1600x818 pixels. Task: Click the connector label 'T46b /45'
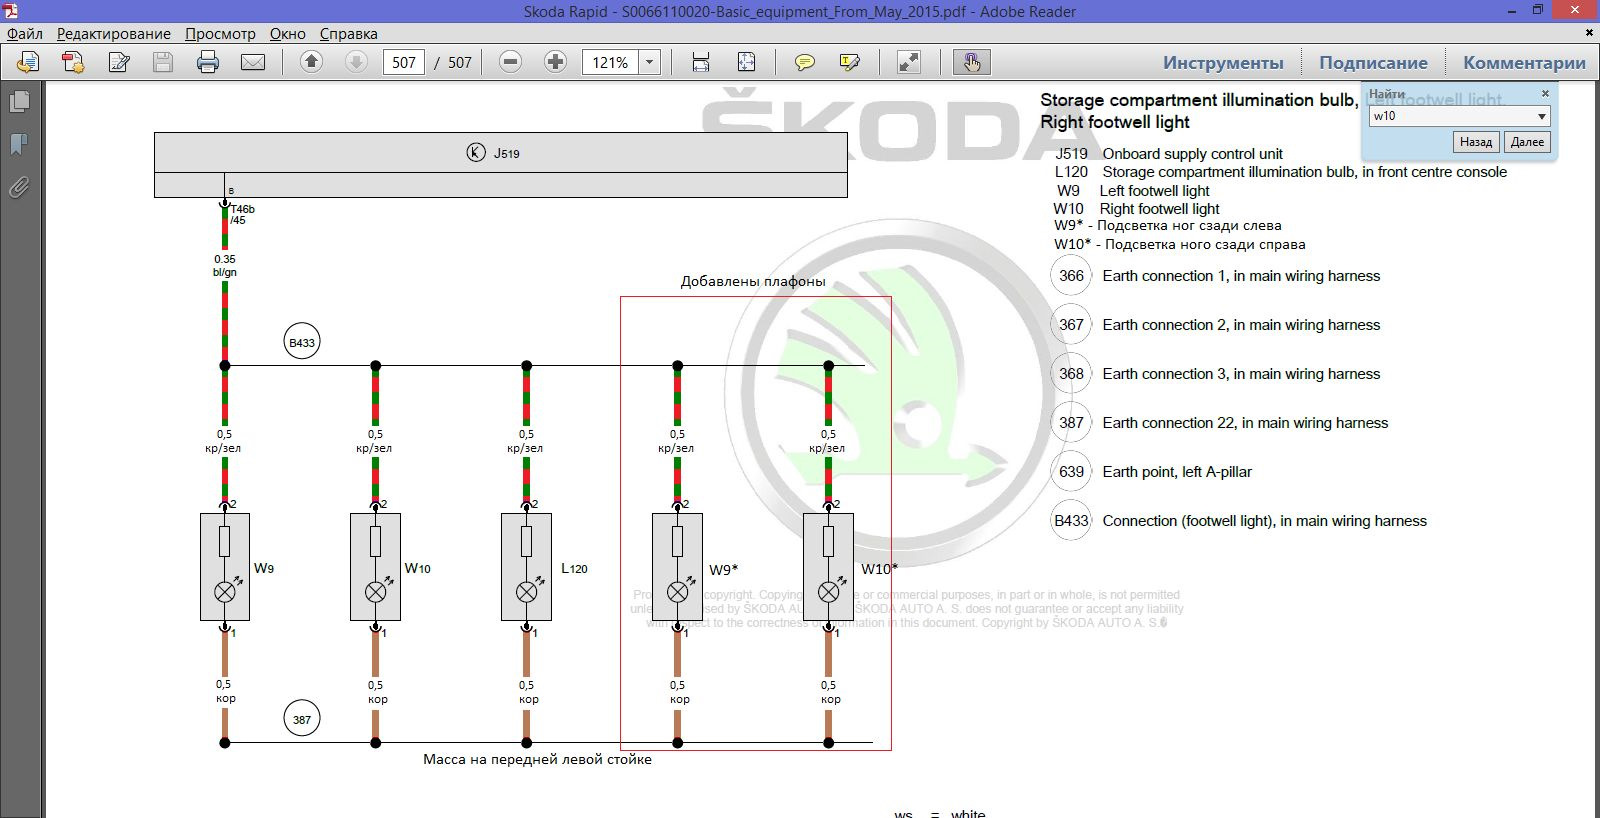(x=242, y=214)
